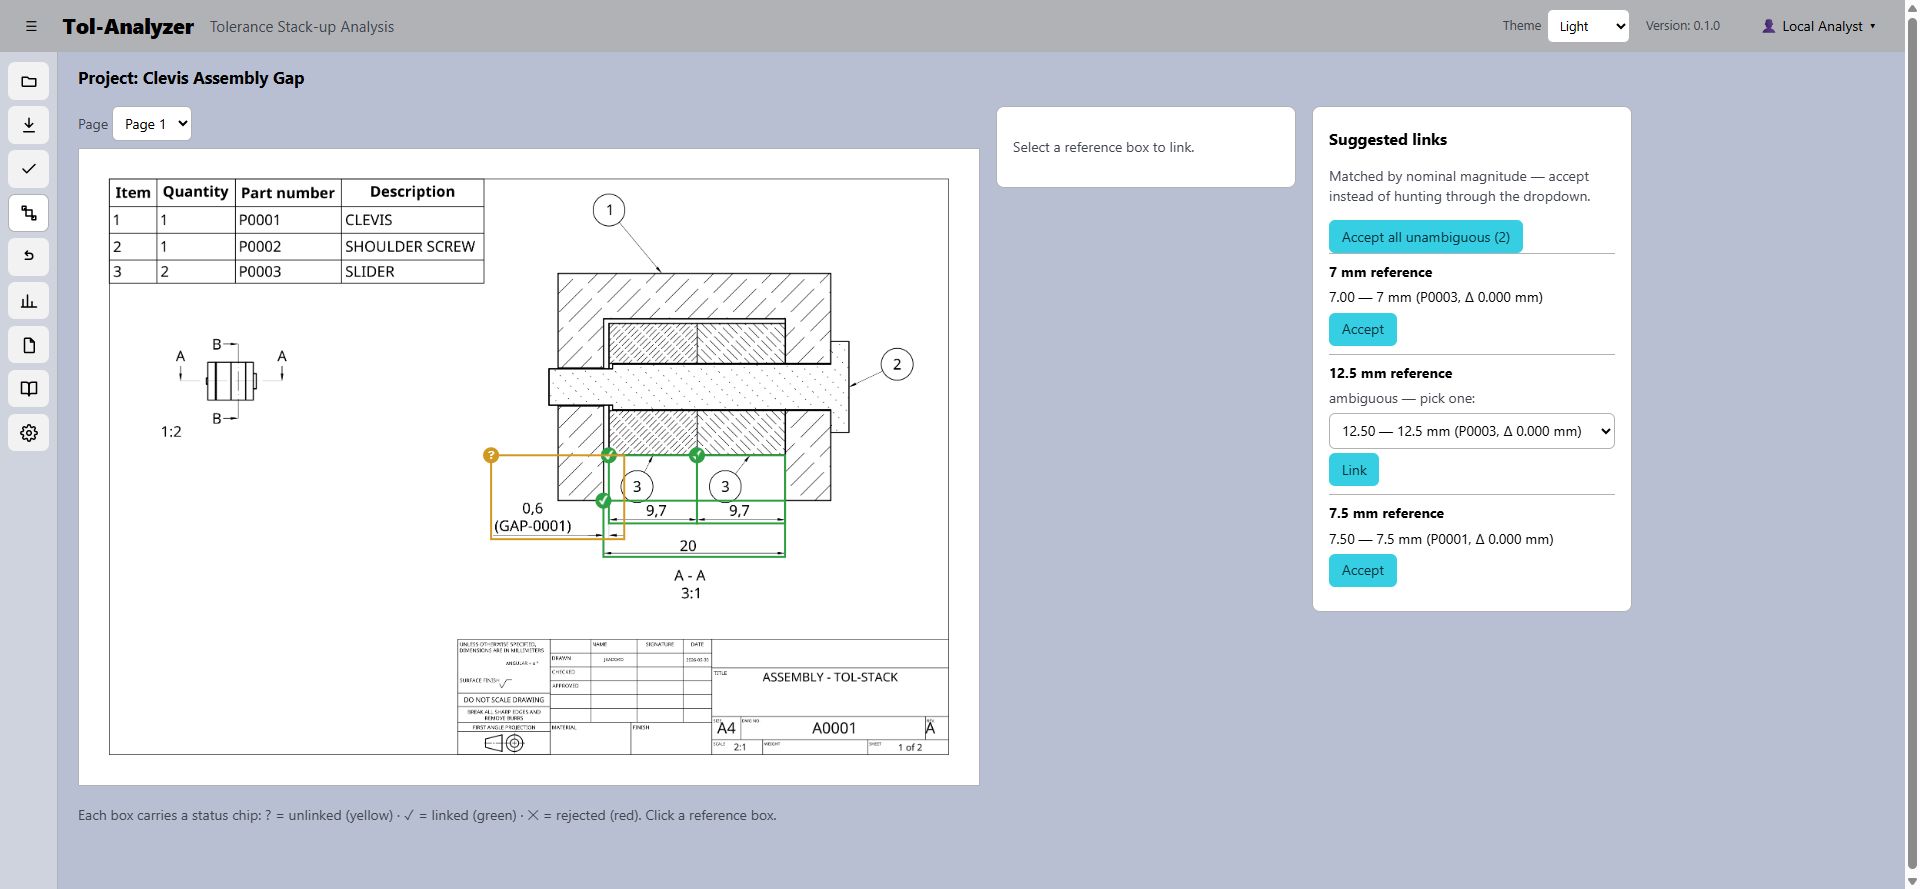Accept the 7 mm reference suggestion

click(x=1362, y=329)
